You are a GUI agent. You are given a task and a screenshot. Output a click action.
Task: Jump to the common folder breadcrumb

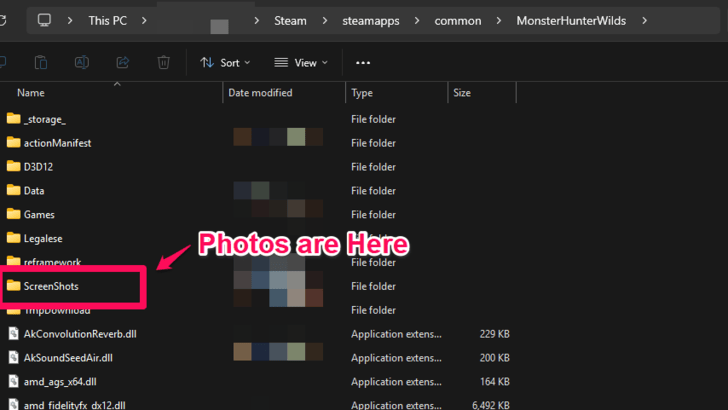[458, 20]
